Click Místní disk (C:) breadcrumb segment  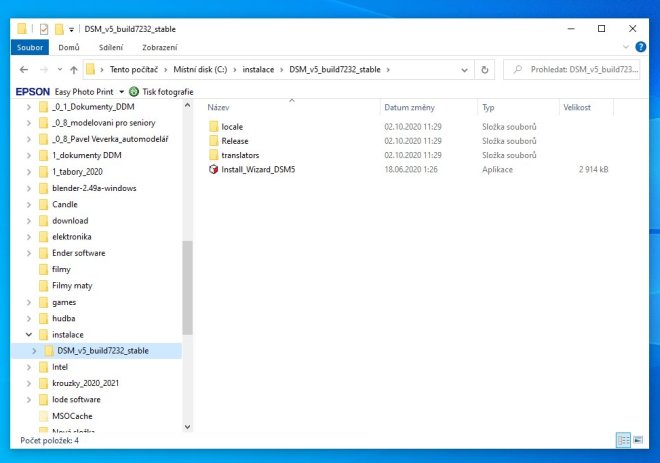200,69
